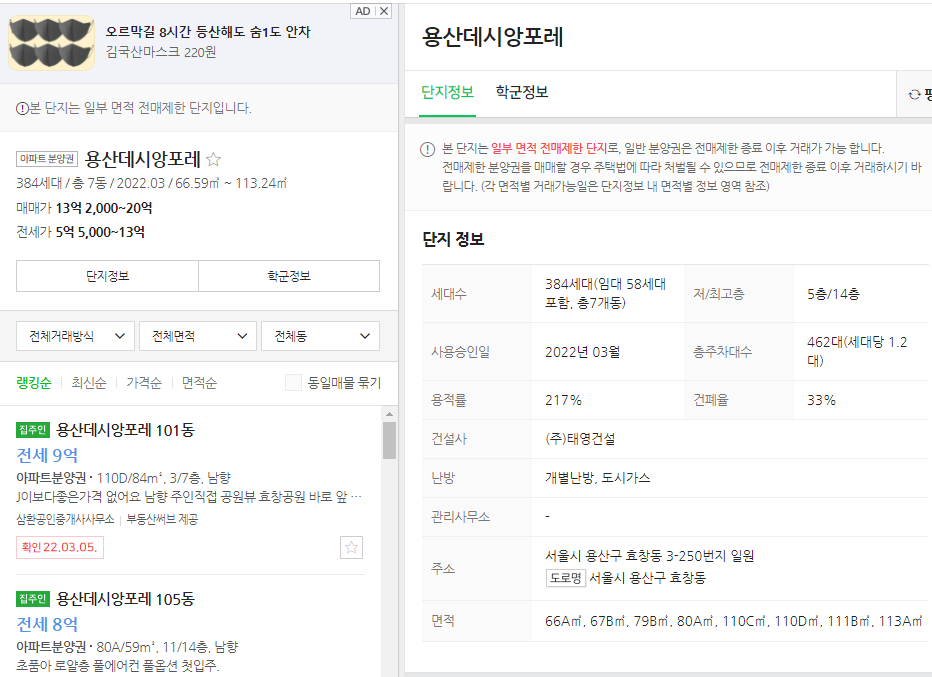Screen dimensions: 932x677
Task: Sort listings by 랭킹순
Action: pos(34,383)
